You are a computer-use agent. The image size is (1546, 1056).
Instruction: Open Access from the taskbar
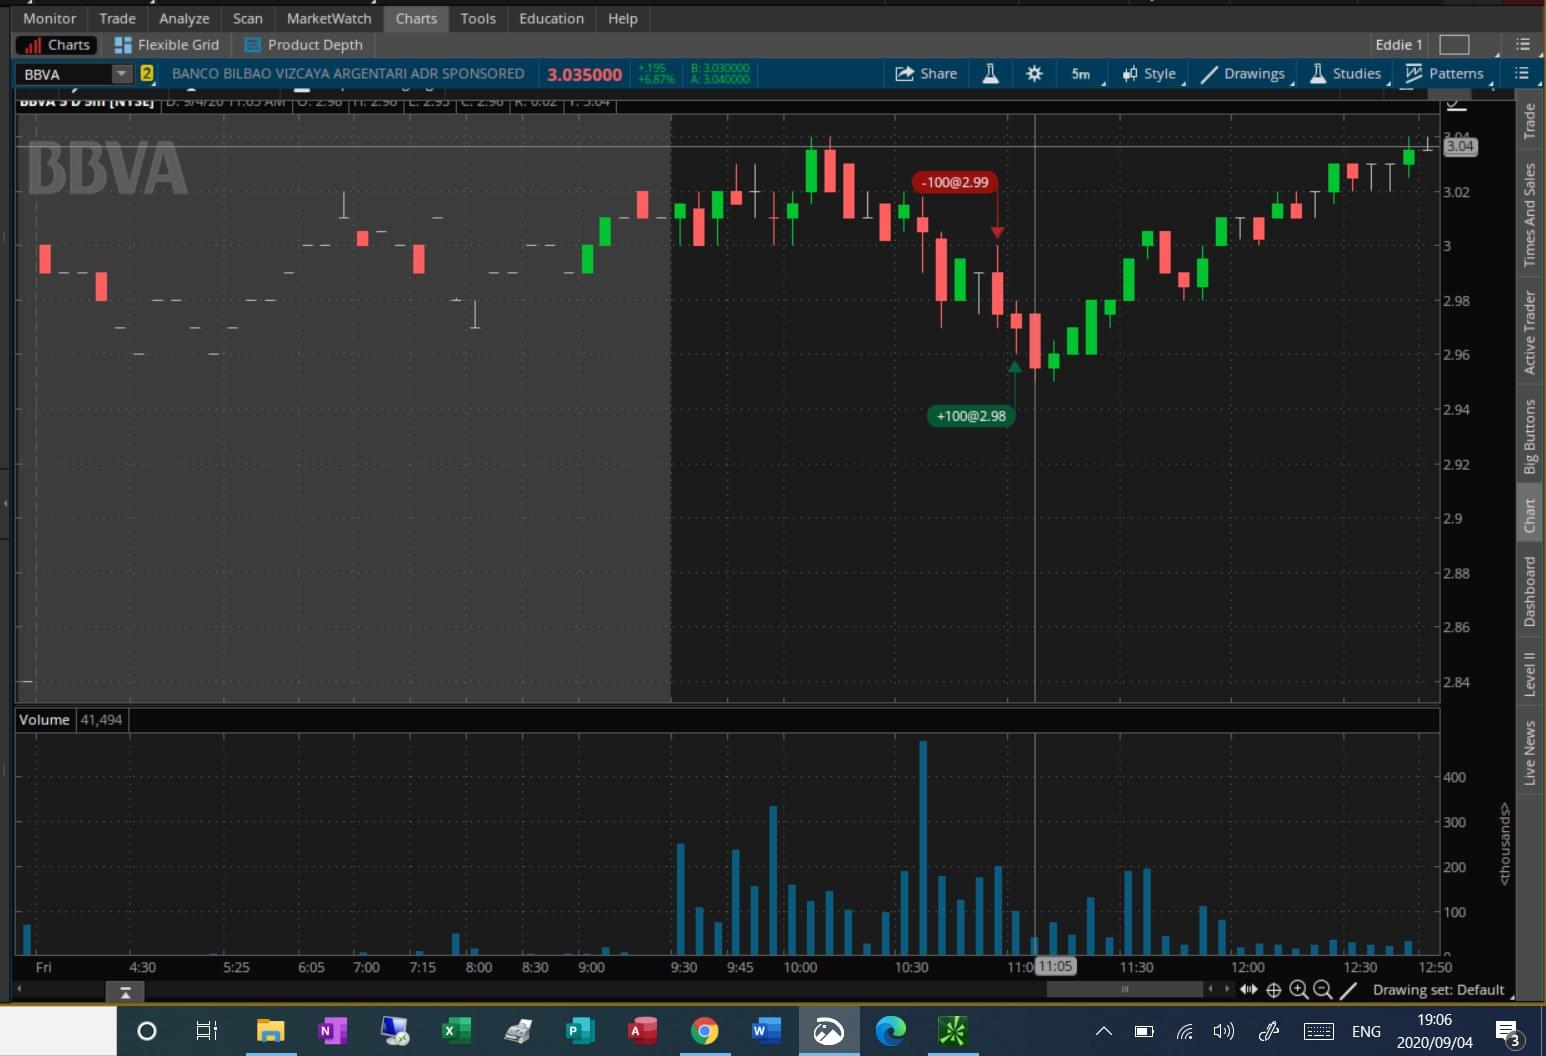point(642,1031)
